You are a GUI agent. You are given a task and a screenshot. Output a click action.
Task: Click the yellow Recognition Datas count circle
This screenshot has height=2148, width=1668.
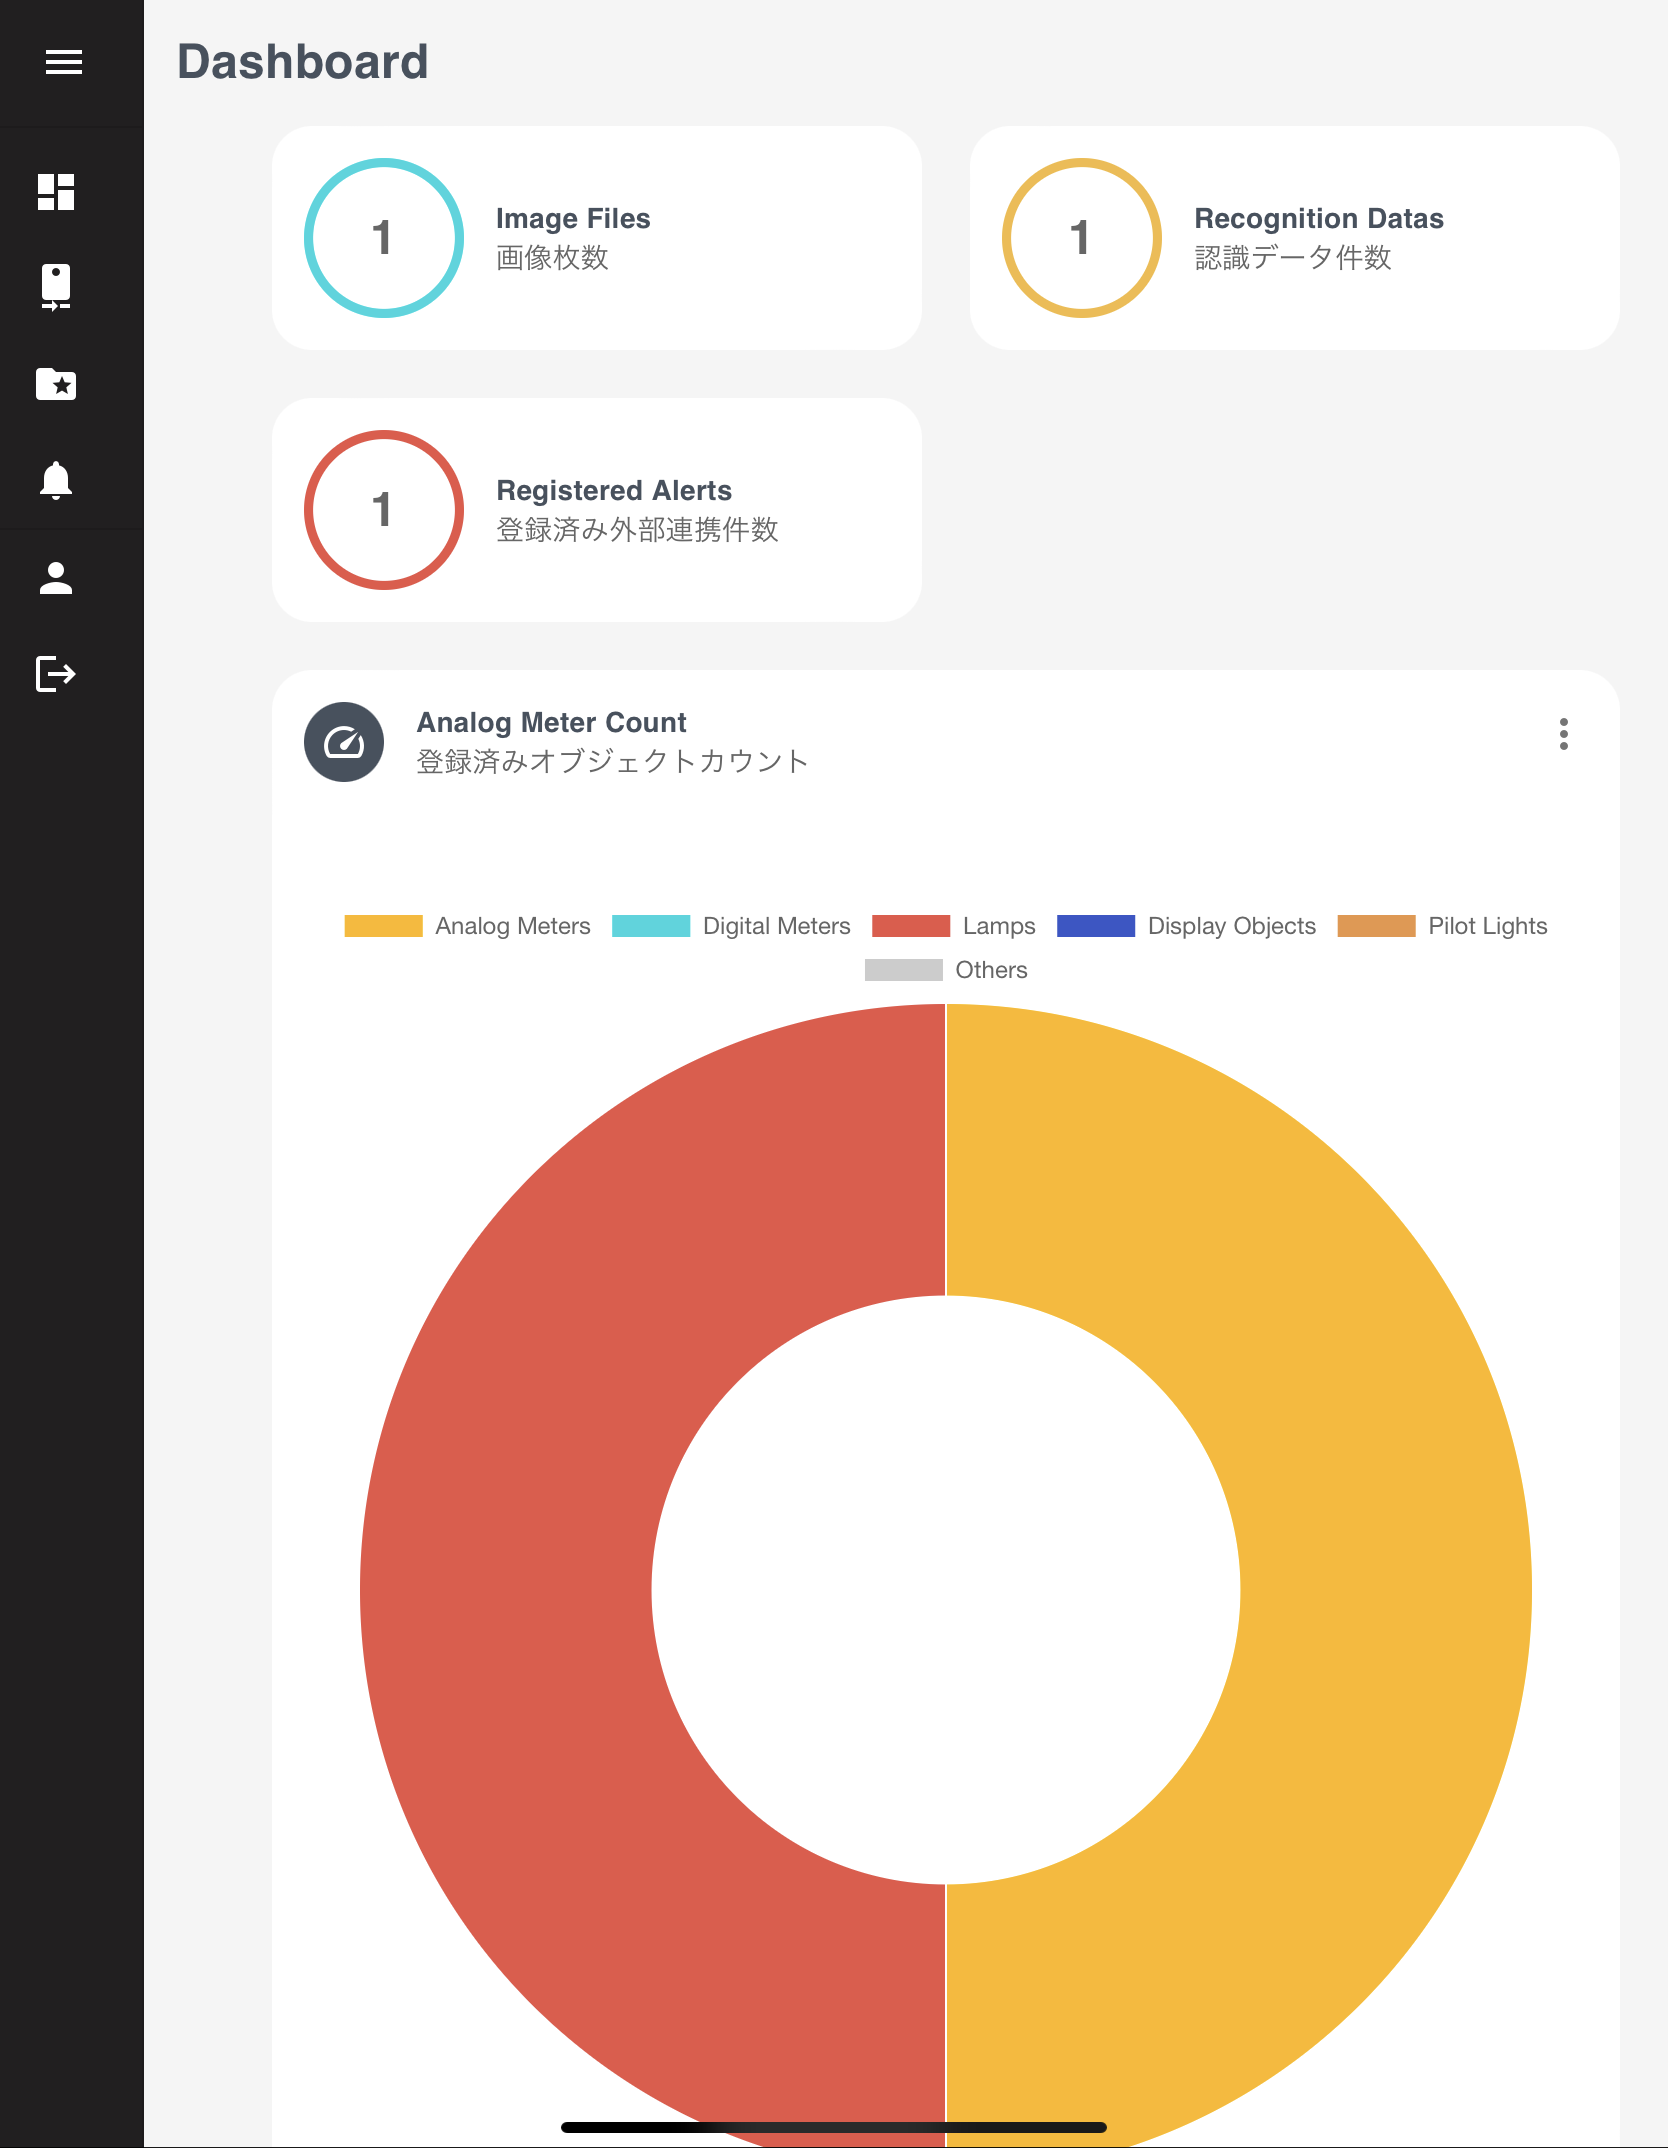(1082, 238)
